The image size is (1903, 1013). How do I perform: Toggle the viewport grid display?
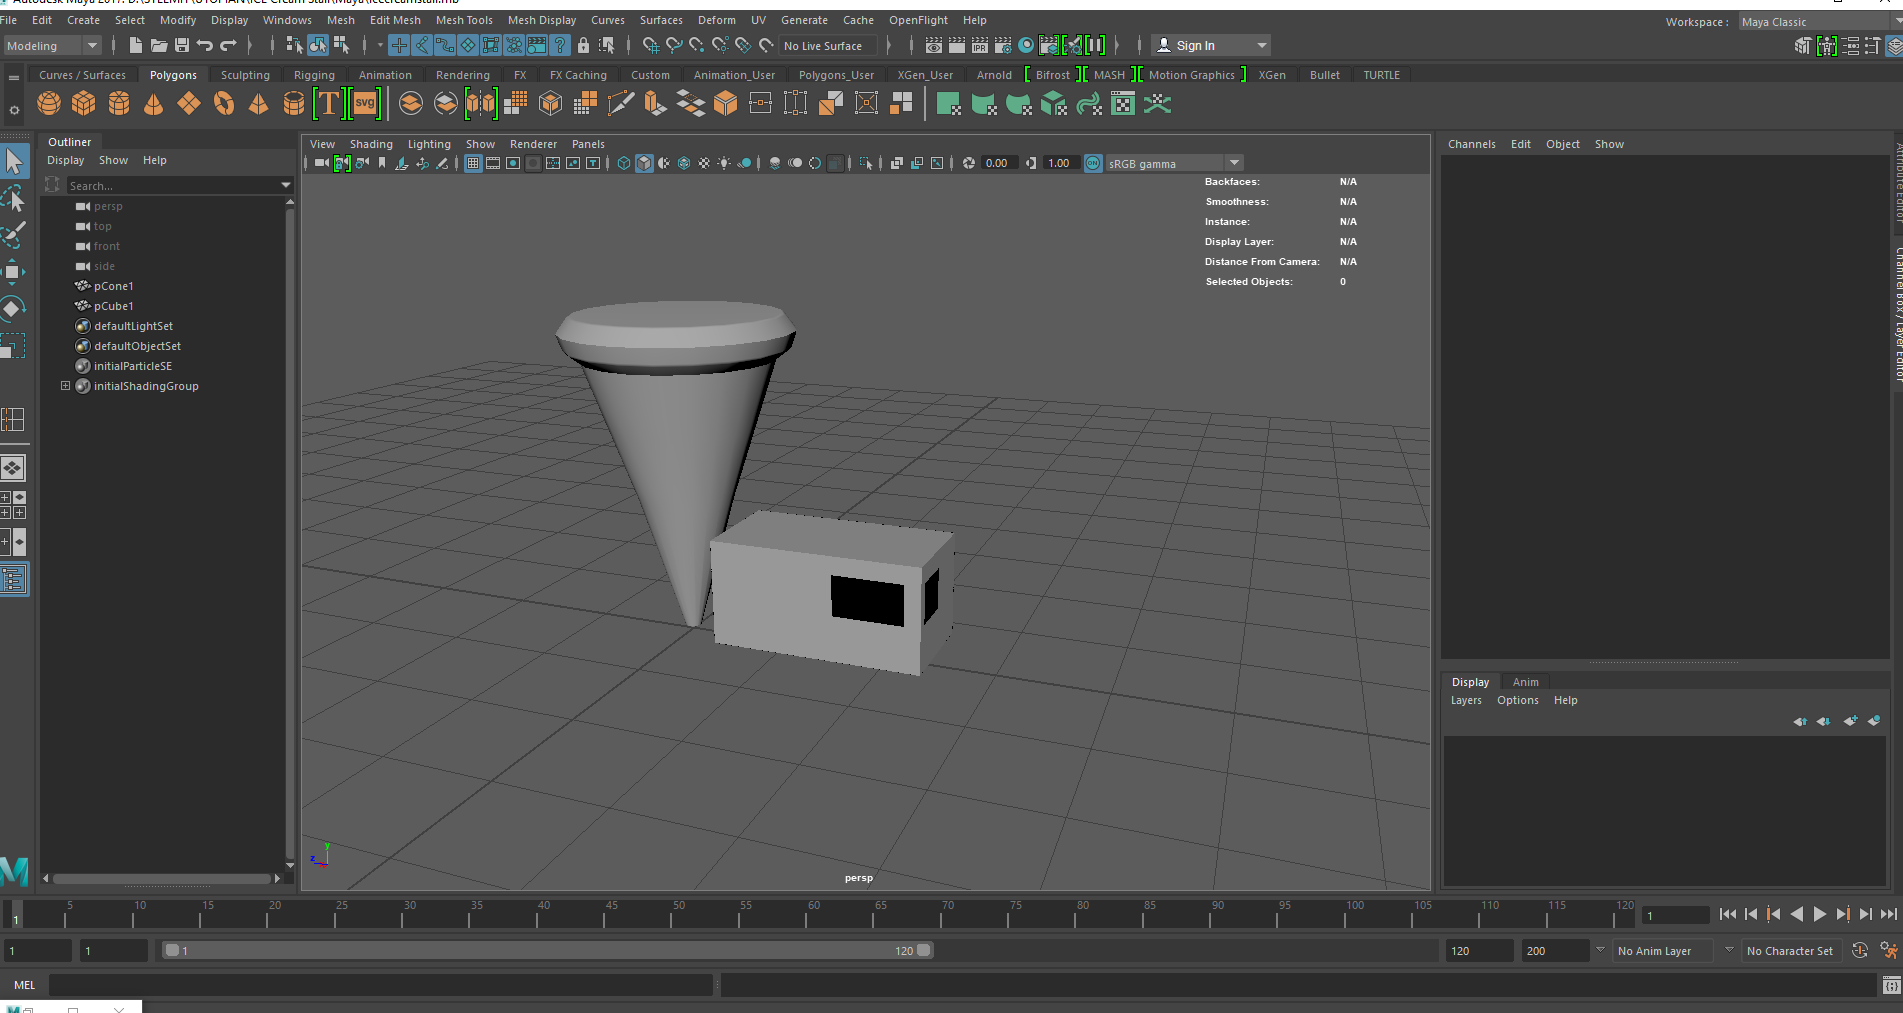[473, 163]
